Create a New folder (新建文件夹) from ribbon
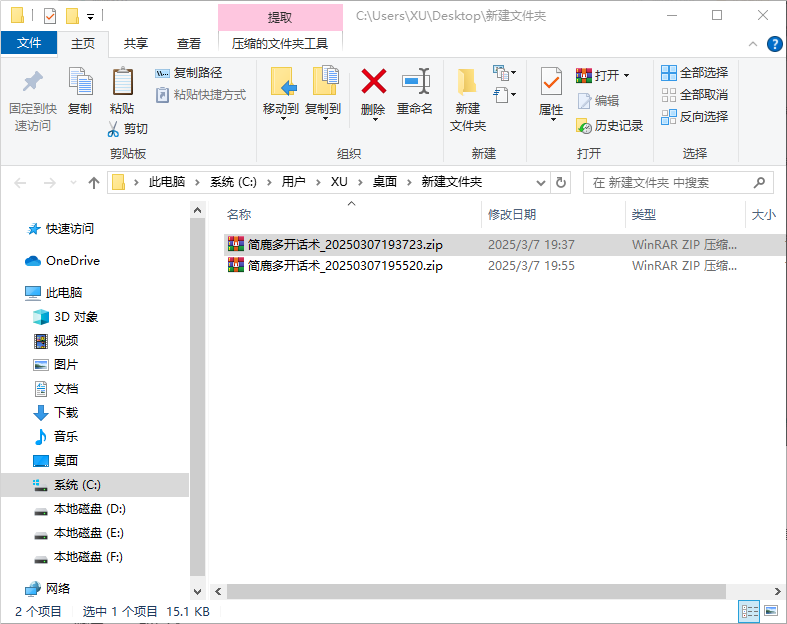Image resolution: width=787 pixels, height=624 pixels. 468,99
